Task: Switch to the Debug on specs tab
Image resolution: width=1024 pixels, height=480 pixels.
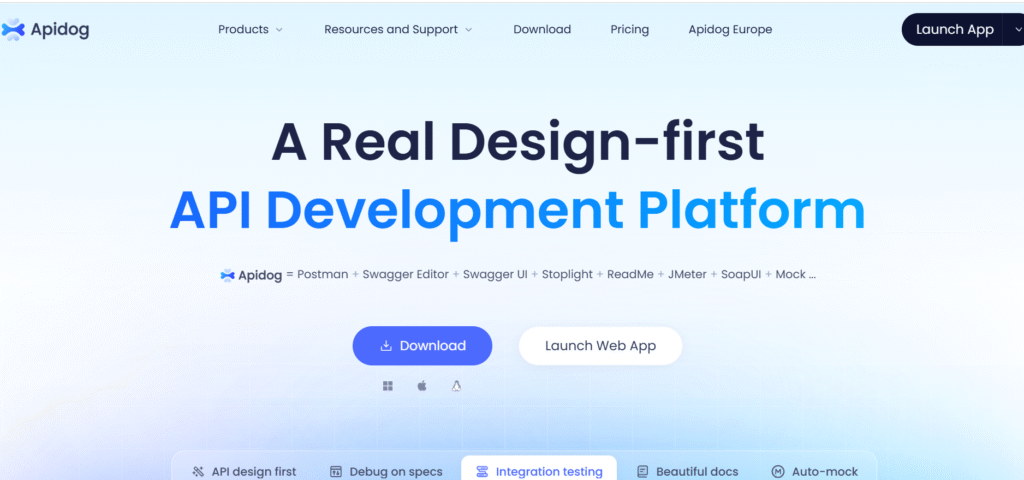Action: [386, 472]
